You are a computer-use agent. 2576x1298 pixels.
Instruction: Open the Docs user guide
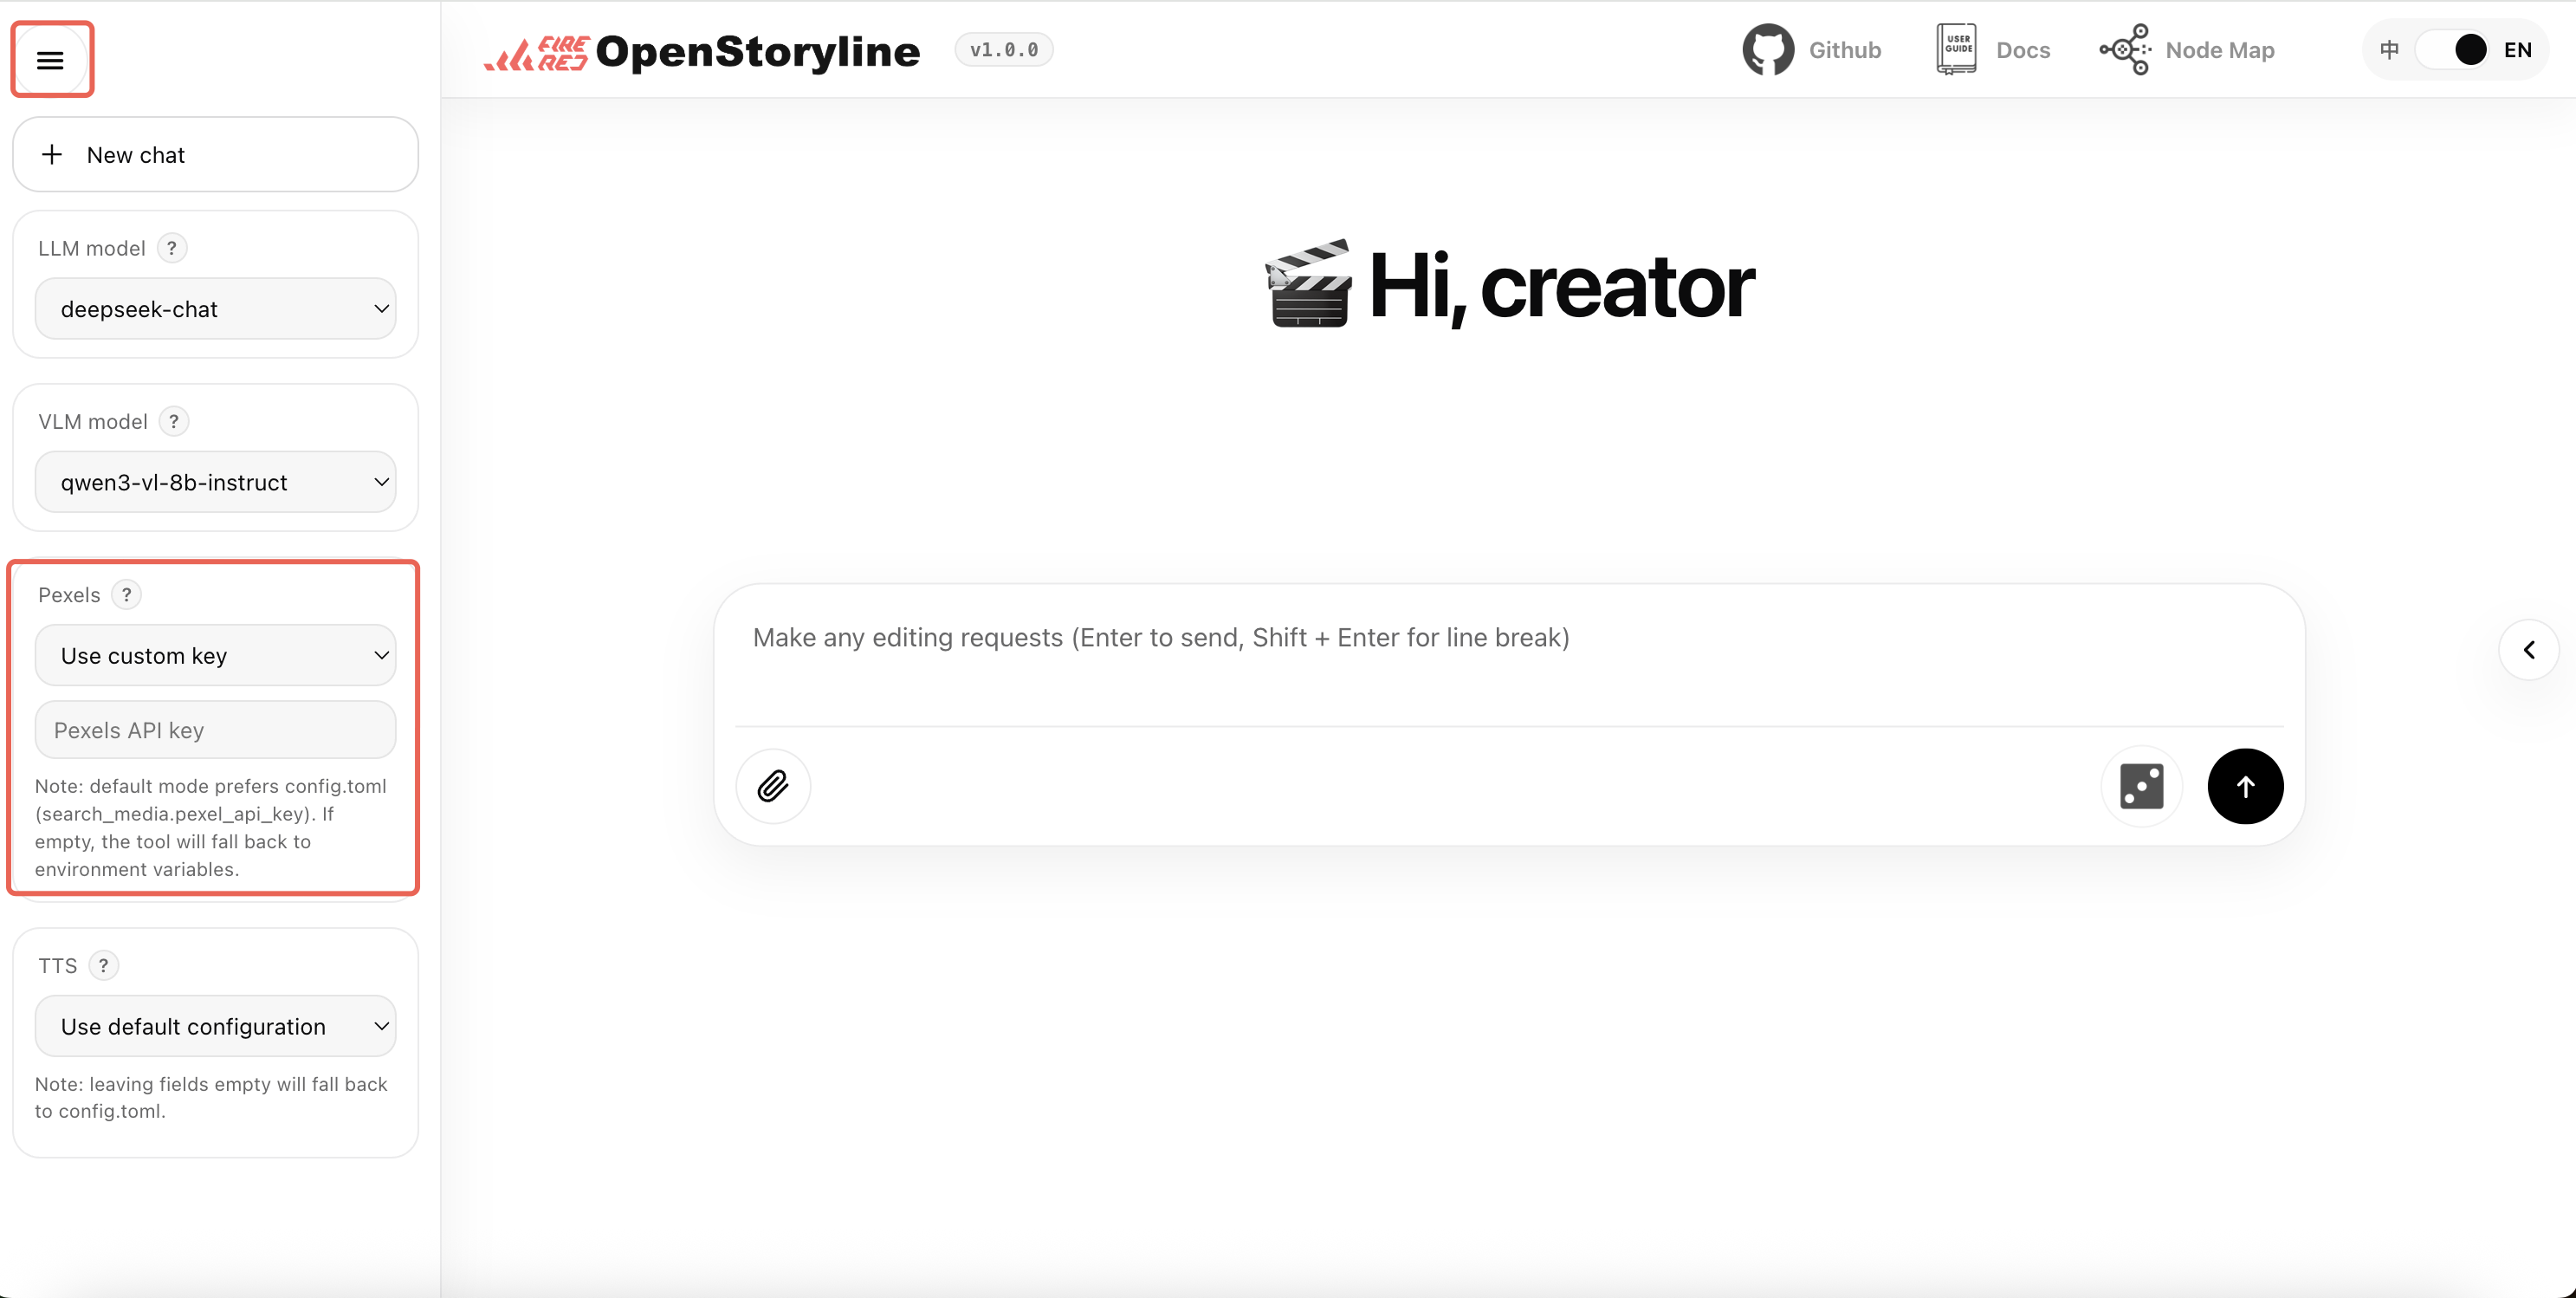(1992, 49)
